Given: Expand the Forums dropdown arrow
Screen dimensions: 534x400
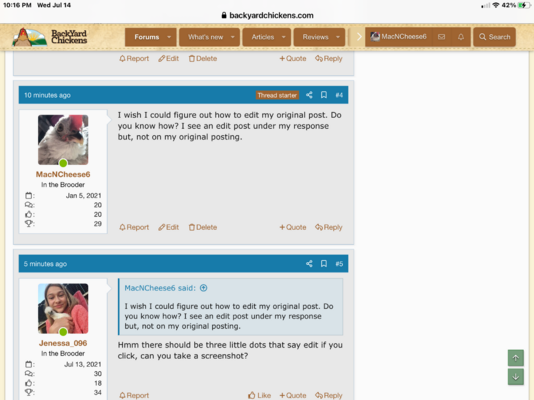Looking at the screenshot, I should point(169,37).
